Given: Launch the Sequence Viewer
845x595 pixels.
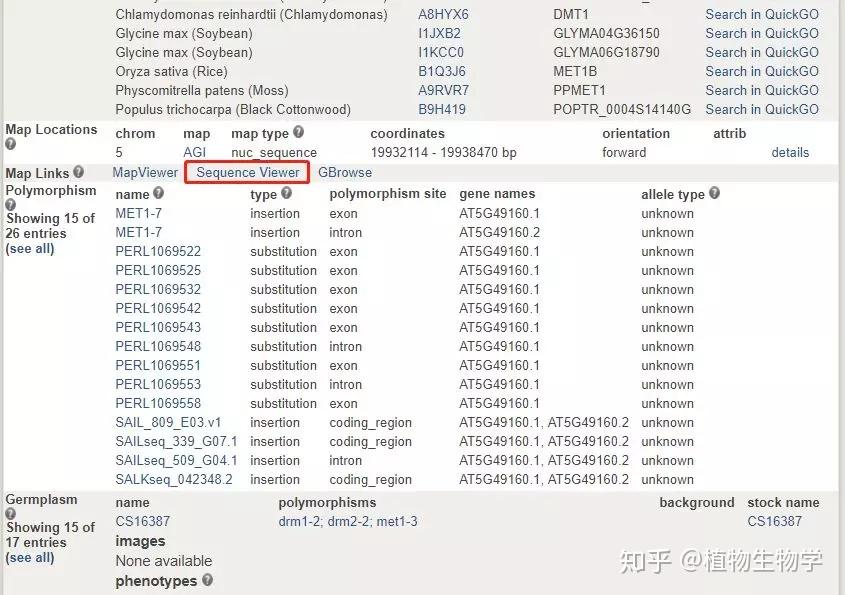Looking at the screenshot, I should [x=246, y=172].
